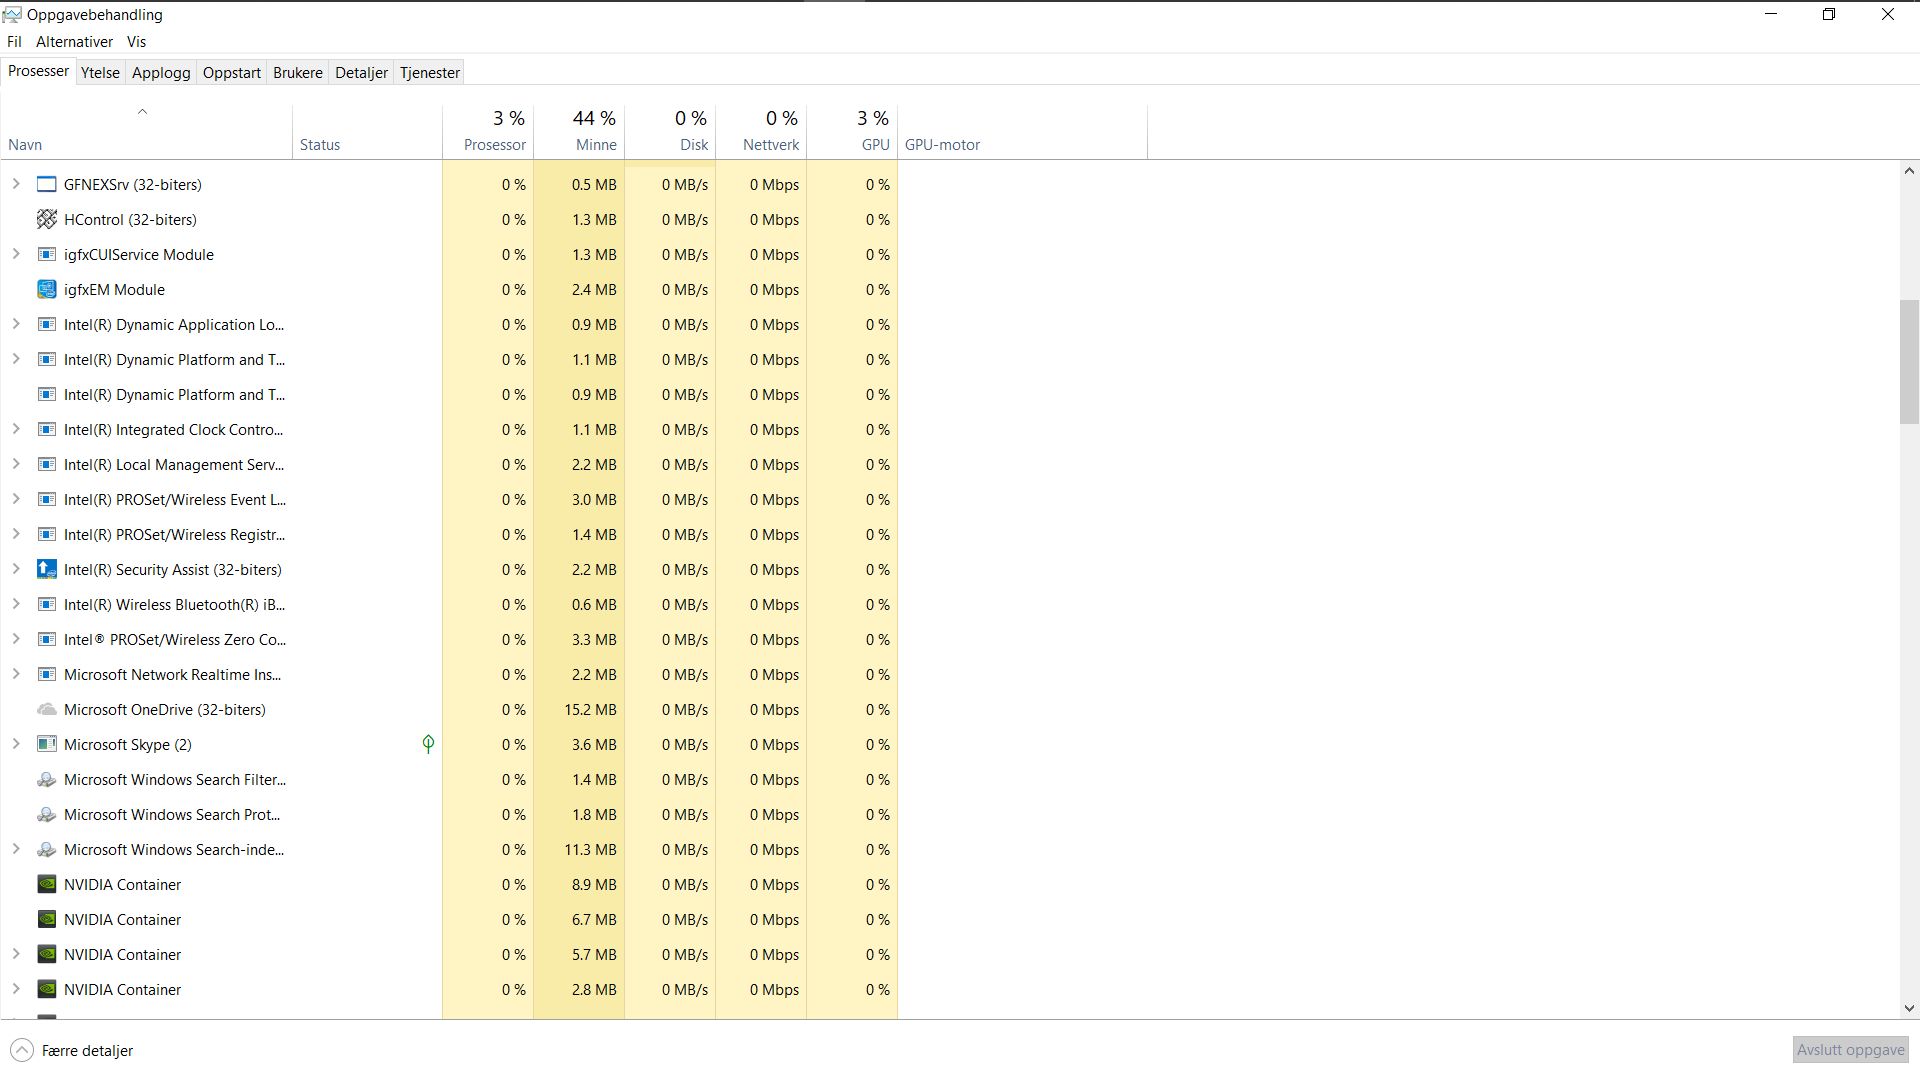
Task: Switch to the Tjenester tab
Action: (430, 73)
